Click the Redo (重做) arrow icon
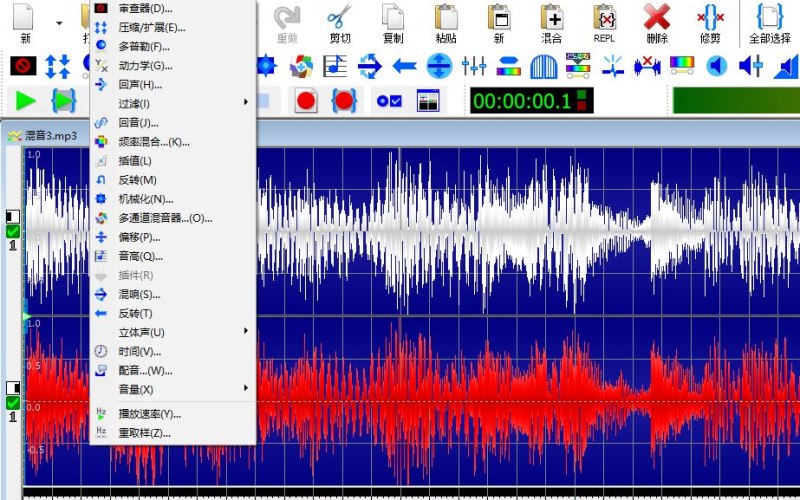The image size is (800, 500). coord(287,18)
